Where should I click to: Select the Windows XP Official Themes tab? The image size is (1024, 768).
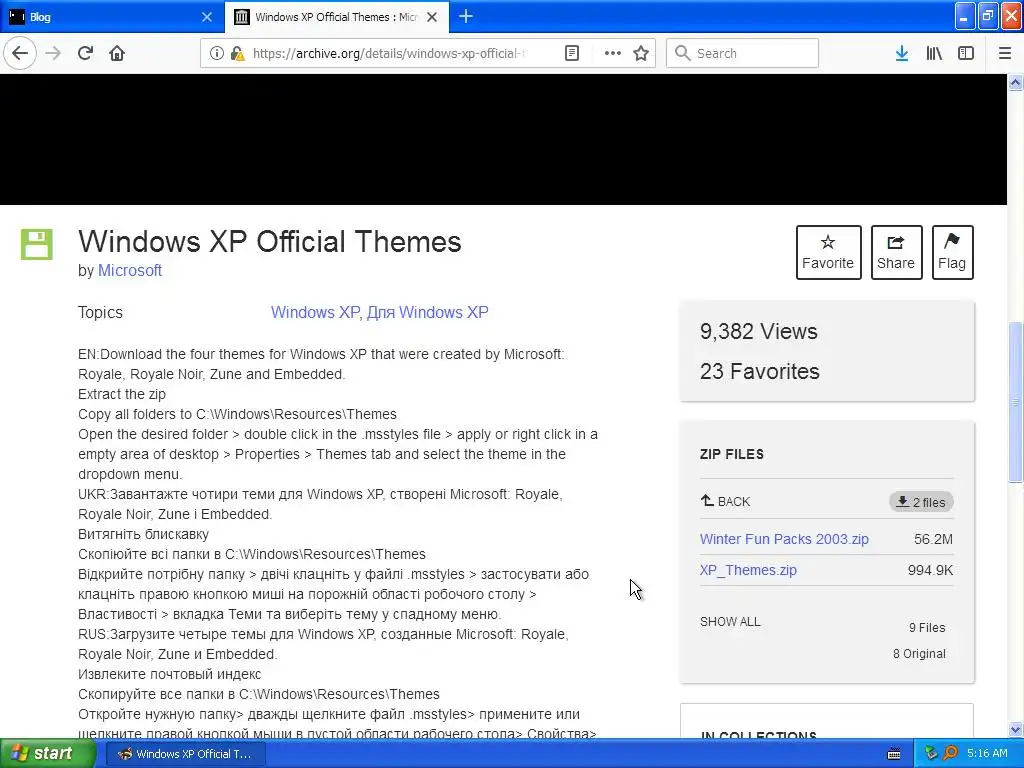coord(336,17)
